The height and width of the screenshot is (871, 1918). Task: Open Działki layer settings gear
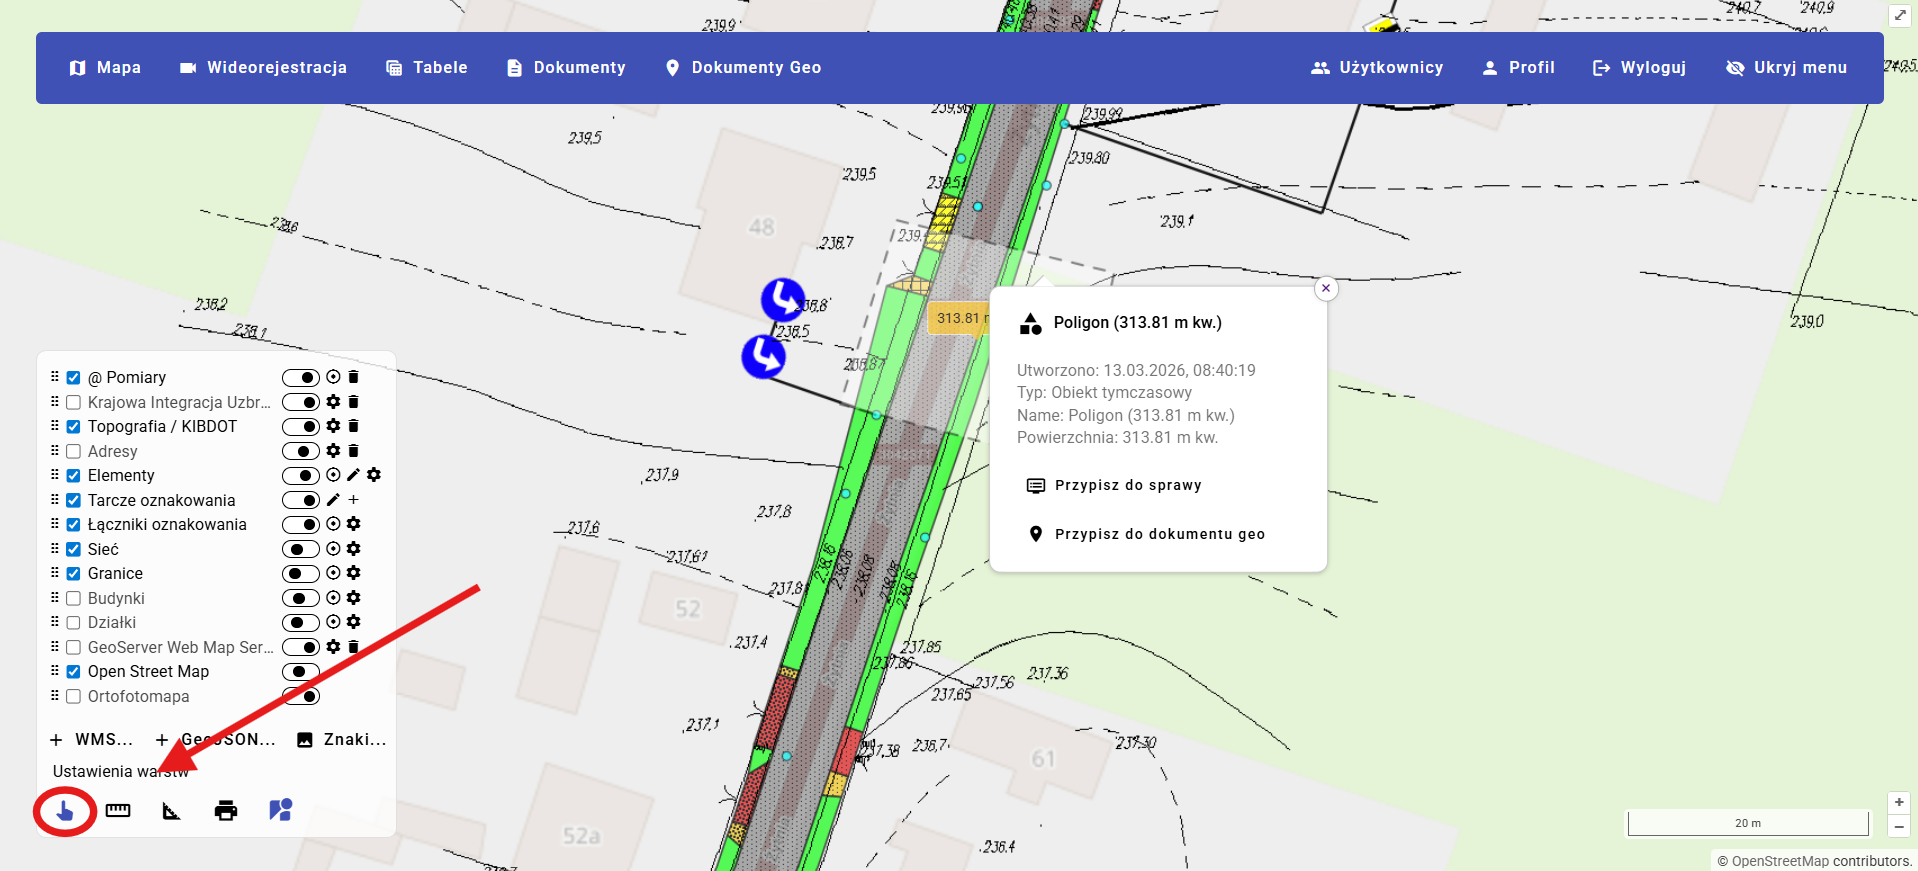click(353, 622)
